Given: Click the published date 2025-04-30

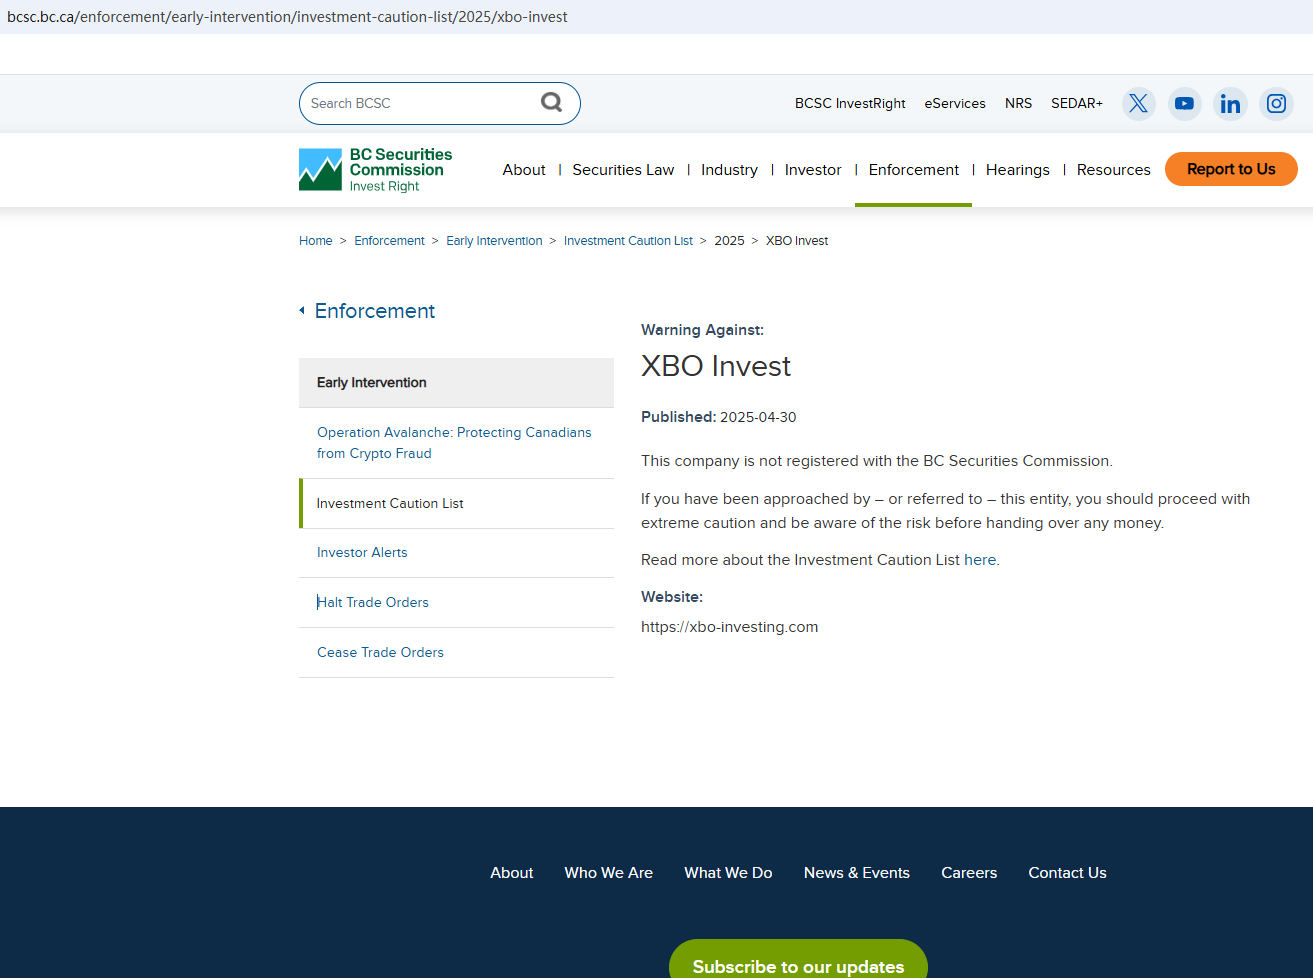Looking at the screenshot, I should pos(758,417).
